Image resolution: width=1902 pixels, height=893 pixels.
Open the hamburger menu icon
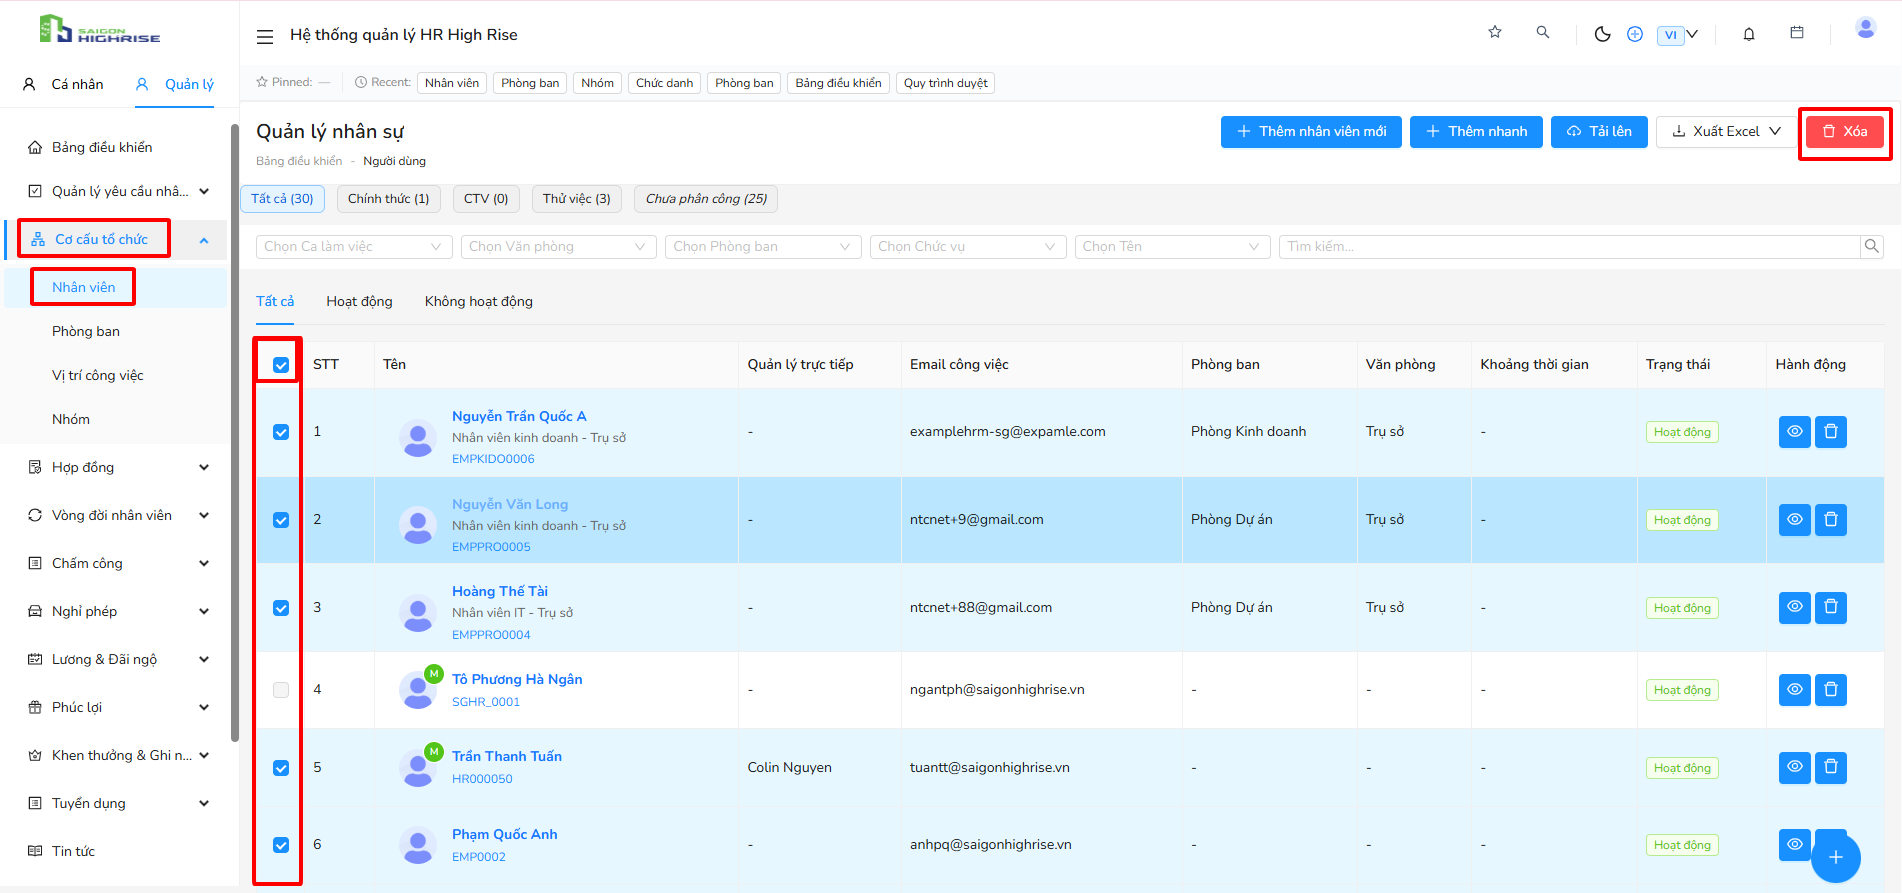[265, 37]
